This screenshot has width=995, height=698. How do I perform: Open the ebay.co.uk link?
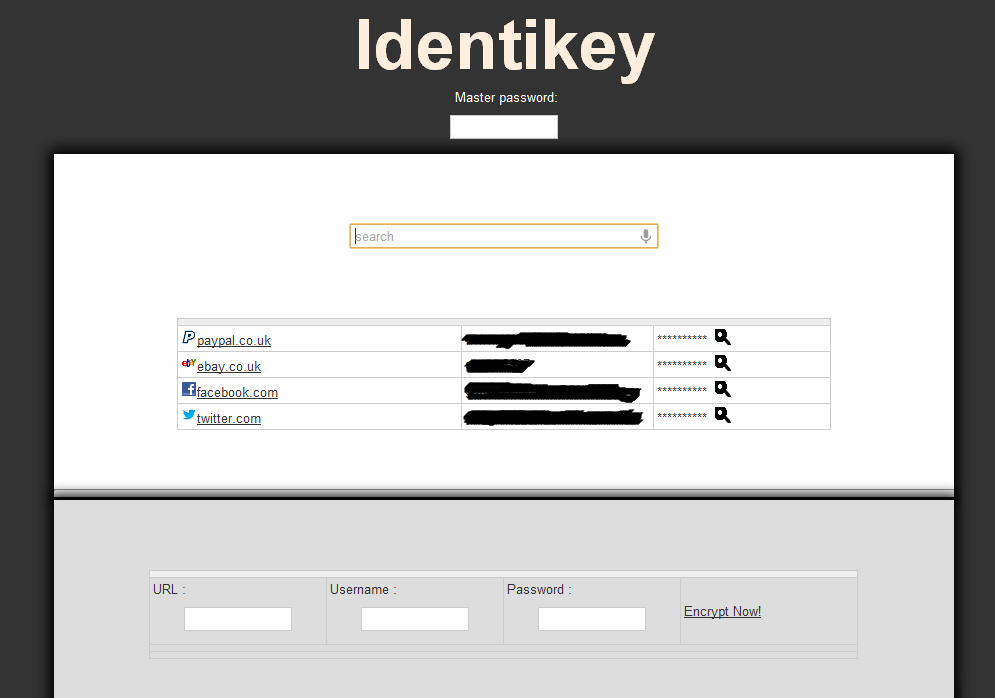coord(229,367)
